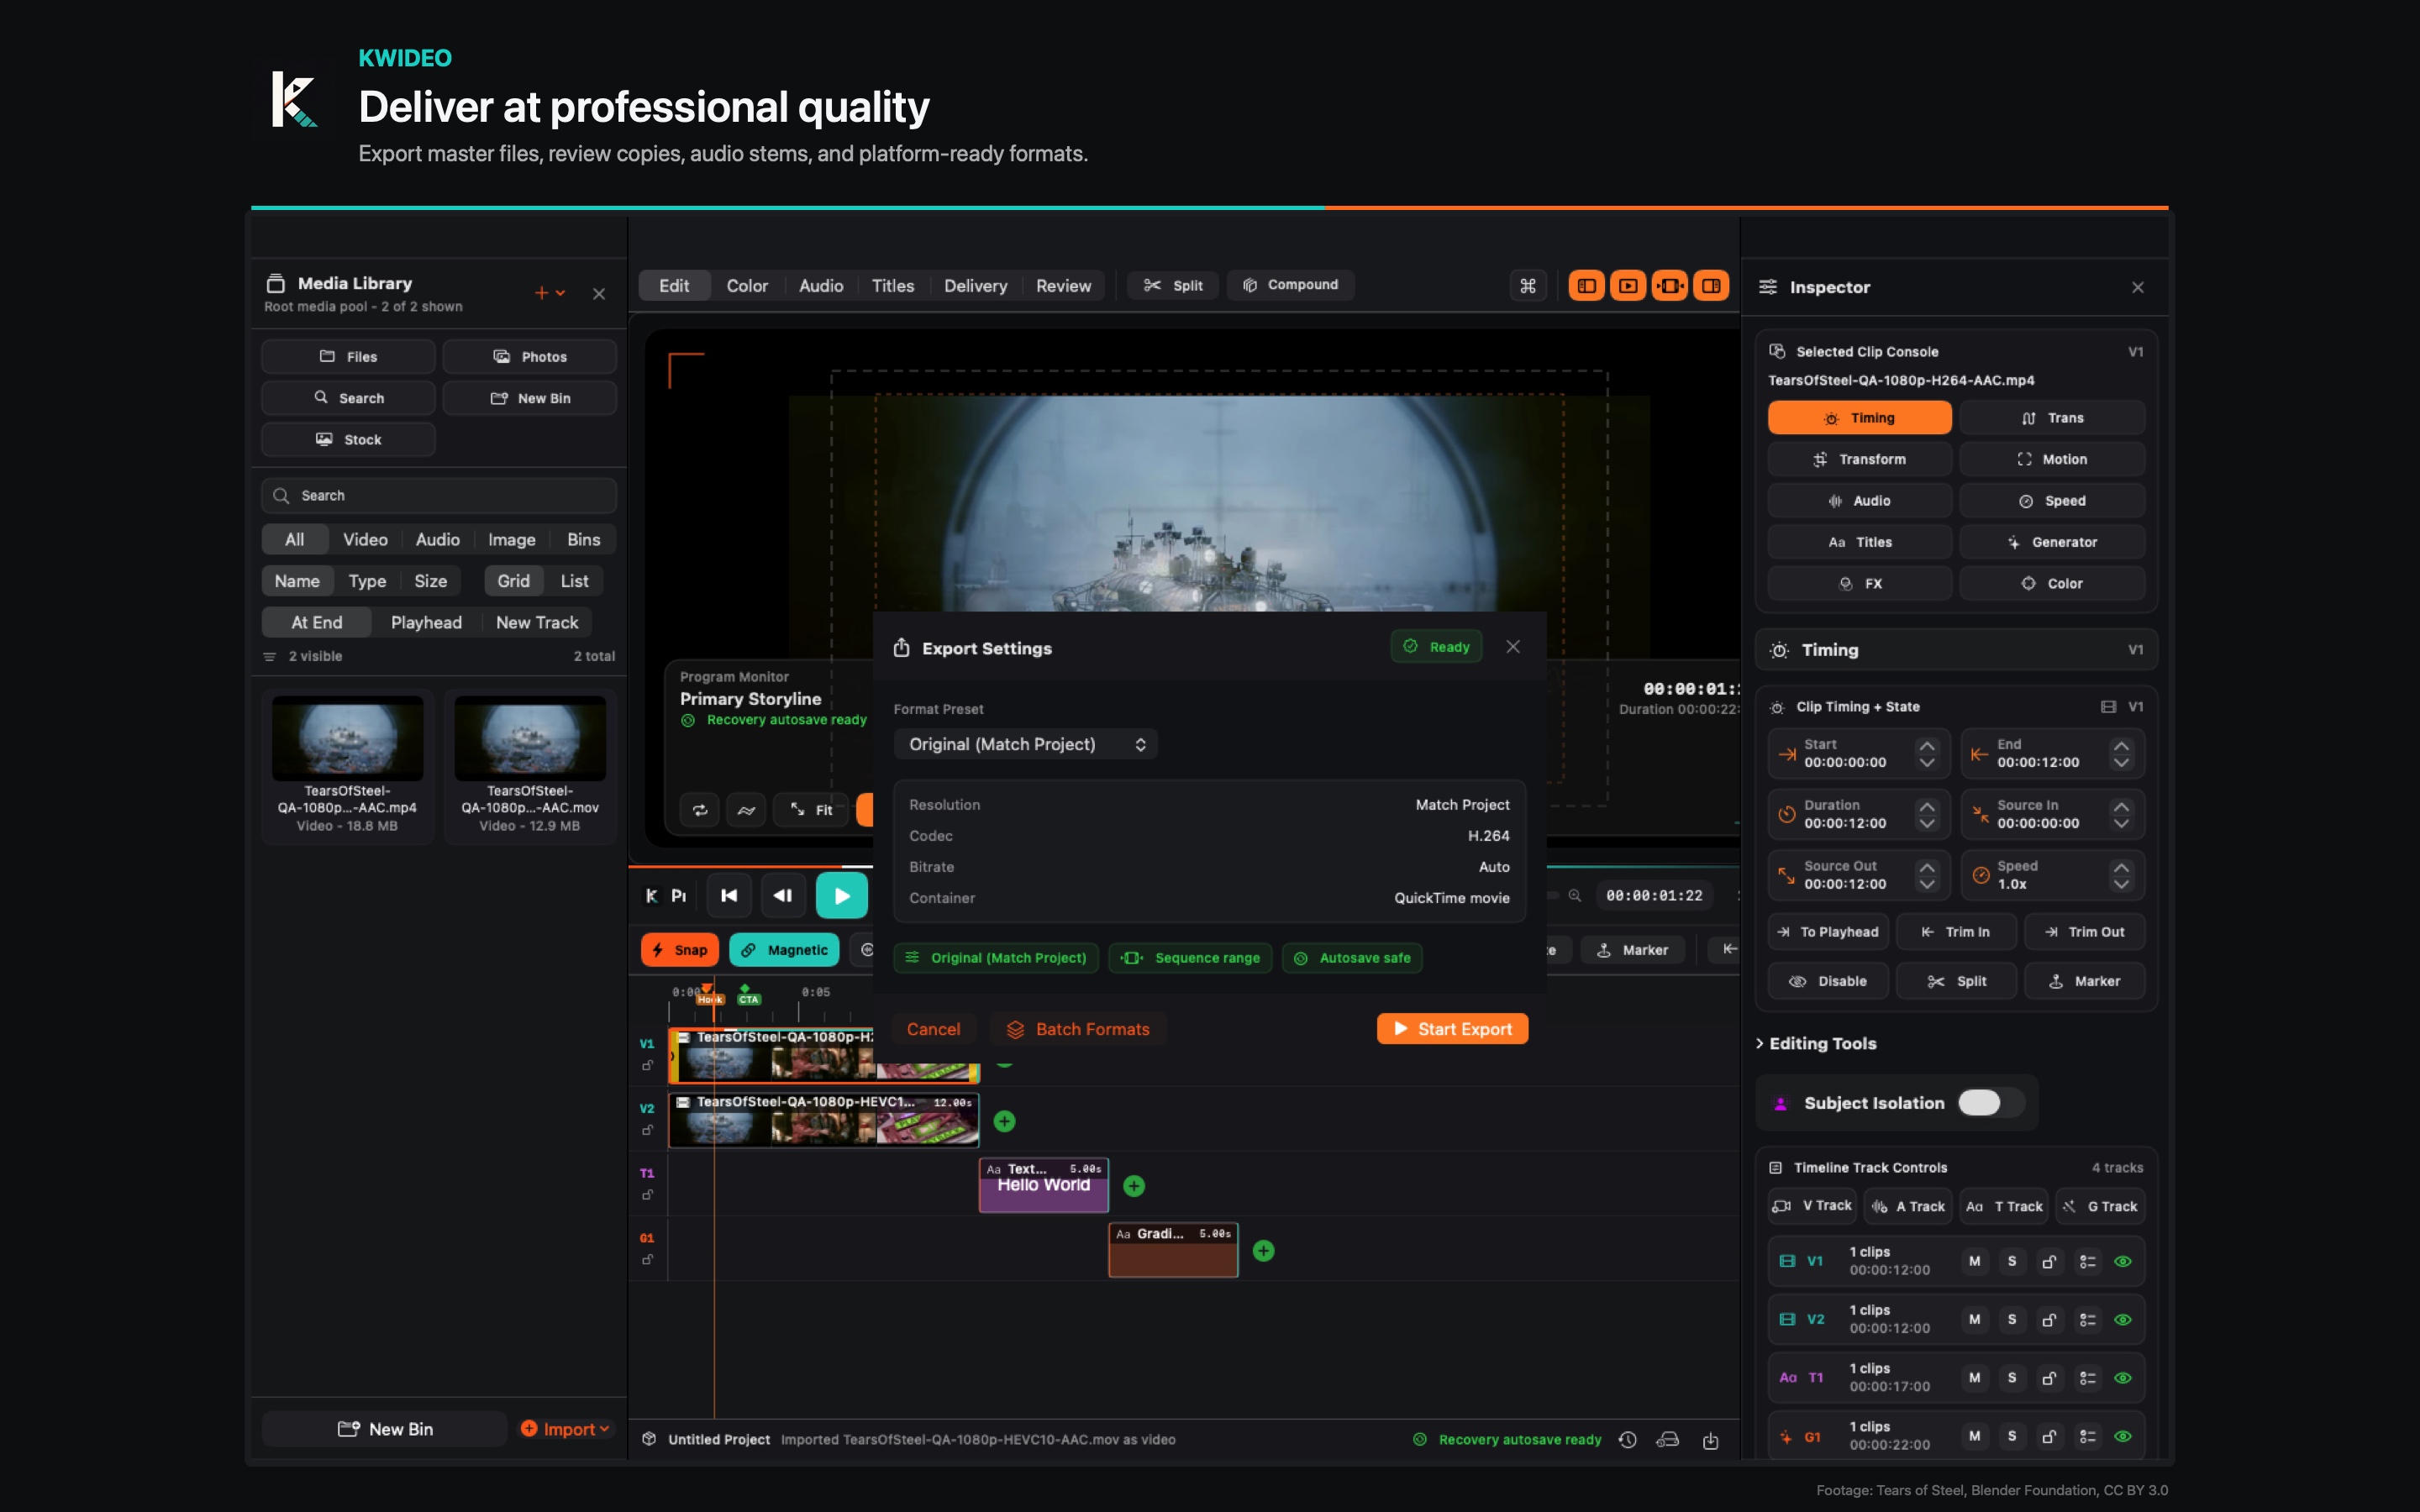Viewport: 2420px width, 1512px height.
Task: Add clip after V2 track plus icon
Action: click(x=1005, y=1121)
